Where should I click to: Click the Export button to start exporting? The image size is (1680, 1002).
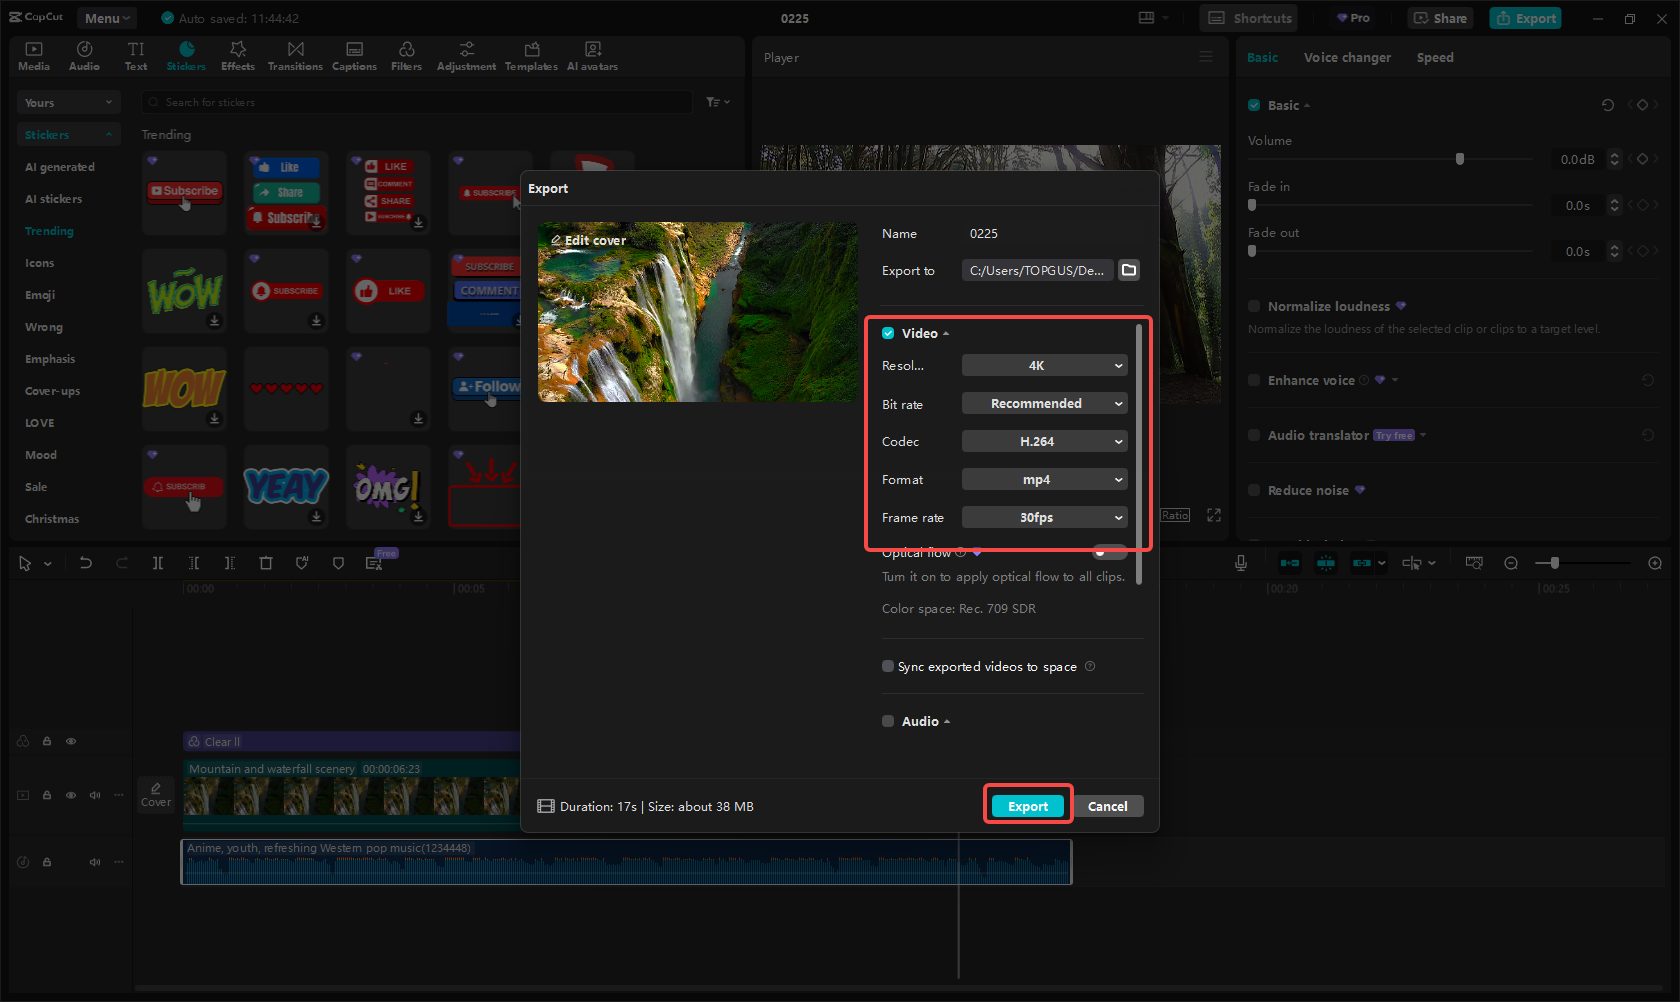[x=1027, y=805]
